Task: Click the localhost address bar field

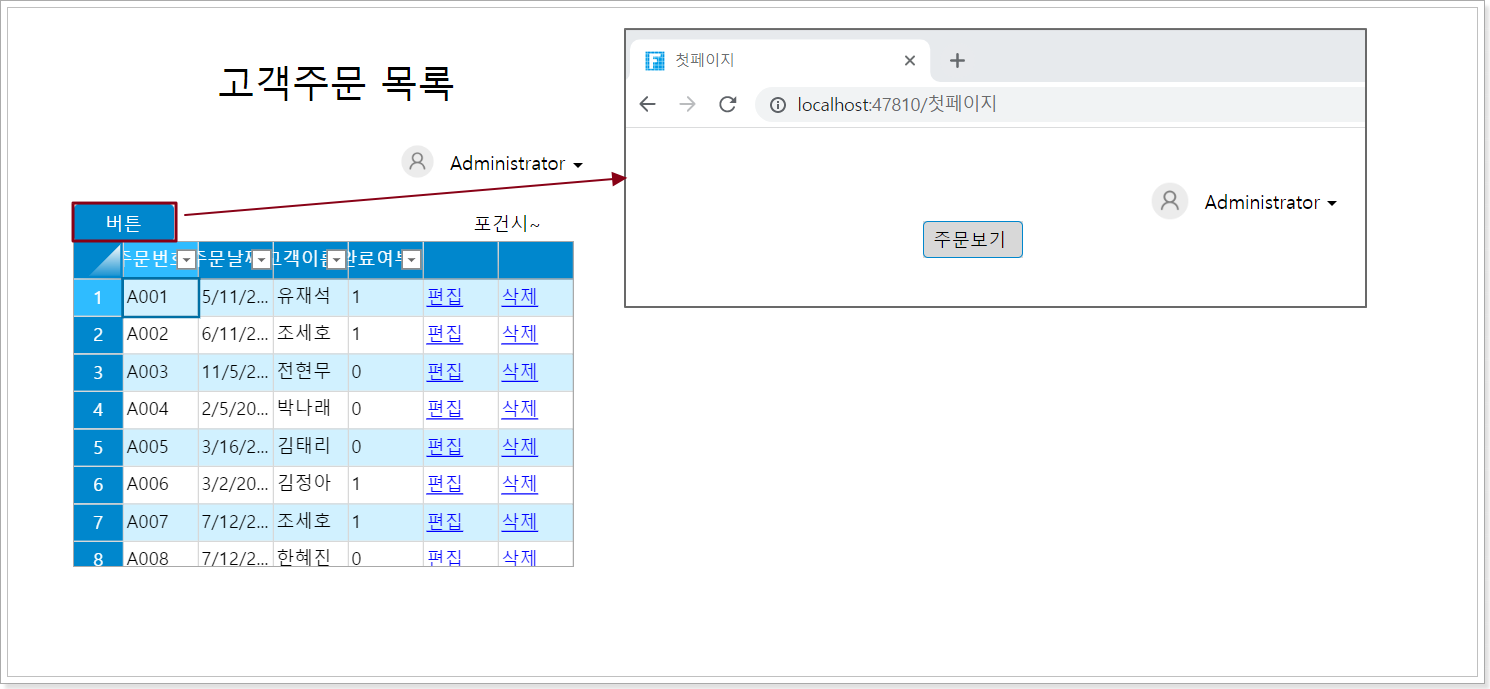Action: coord(1060,104)
